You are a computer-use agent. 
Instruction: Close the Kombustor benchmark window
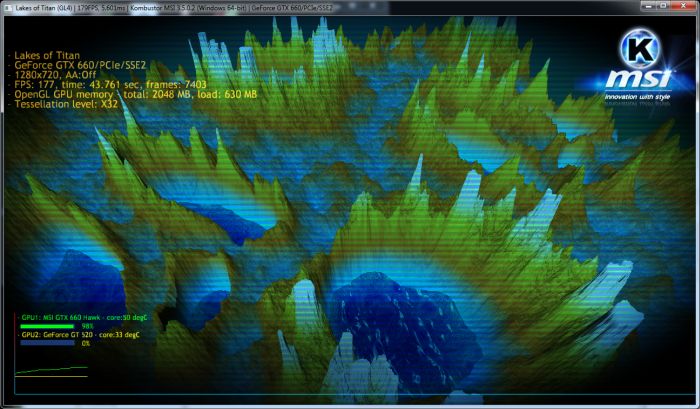(x=683, y=6)
